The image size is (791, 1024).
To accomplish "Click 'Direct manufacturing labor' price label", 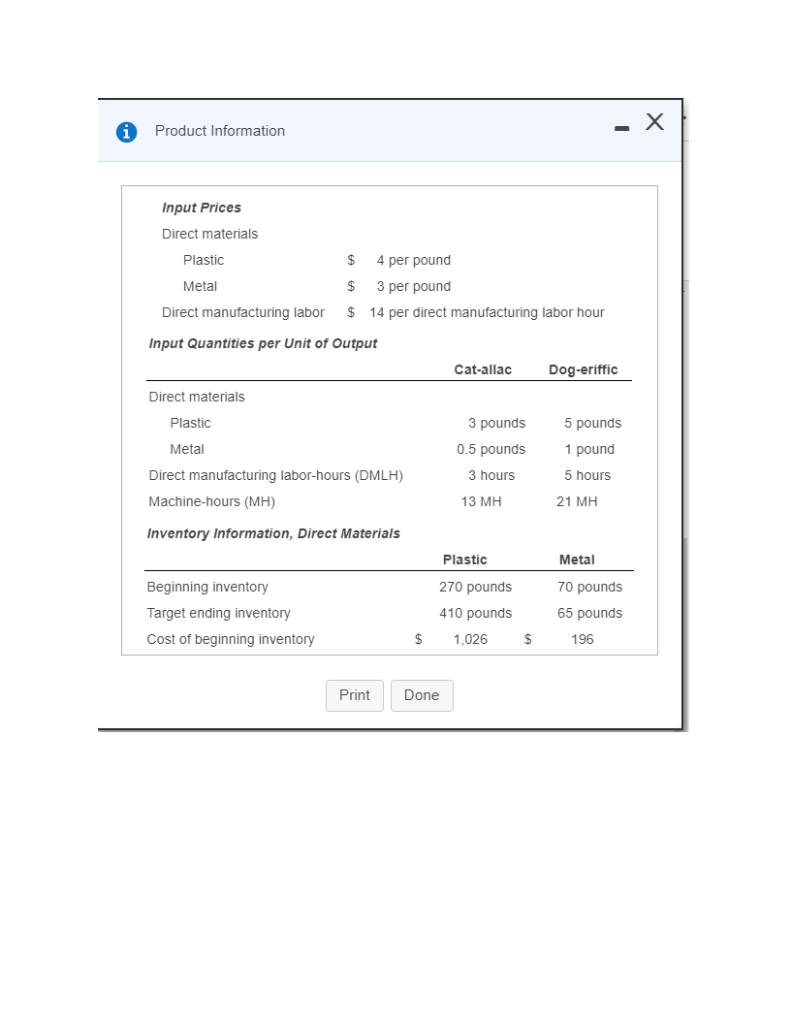I will pos(243,312).
